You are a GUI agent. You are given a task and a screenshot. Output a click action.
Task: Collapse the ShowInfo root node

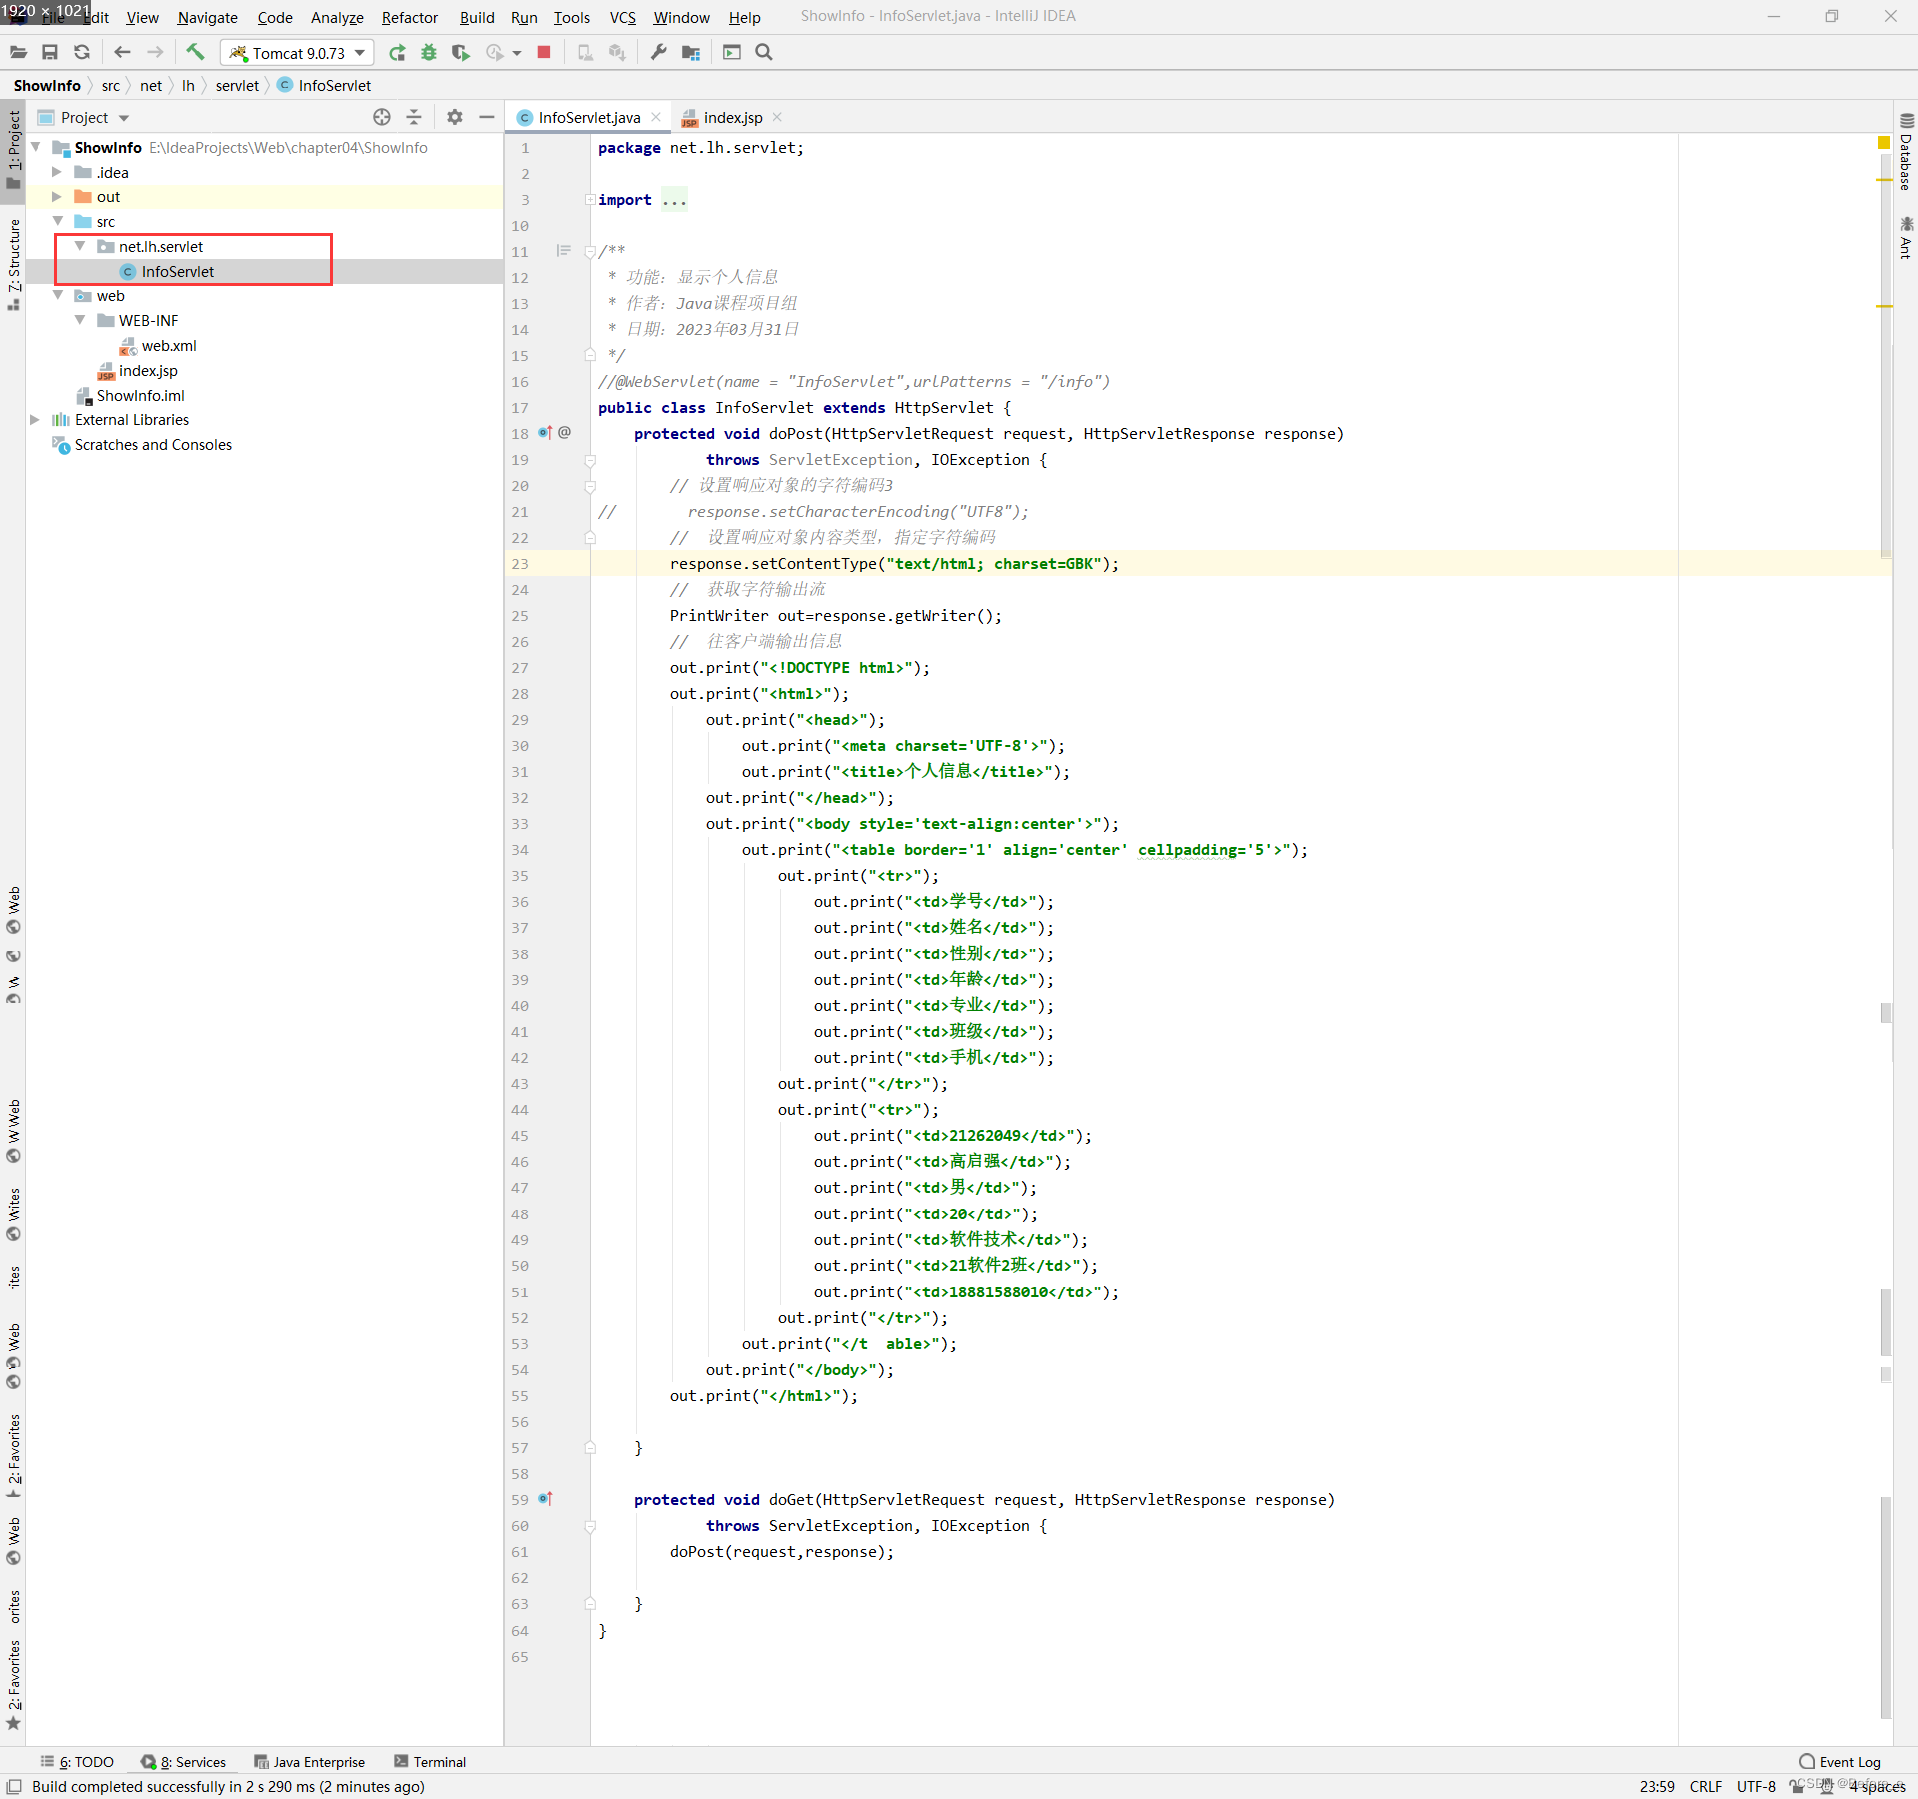coord(36,147)
